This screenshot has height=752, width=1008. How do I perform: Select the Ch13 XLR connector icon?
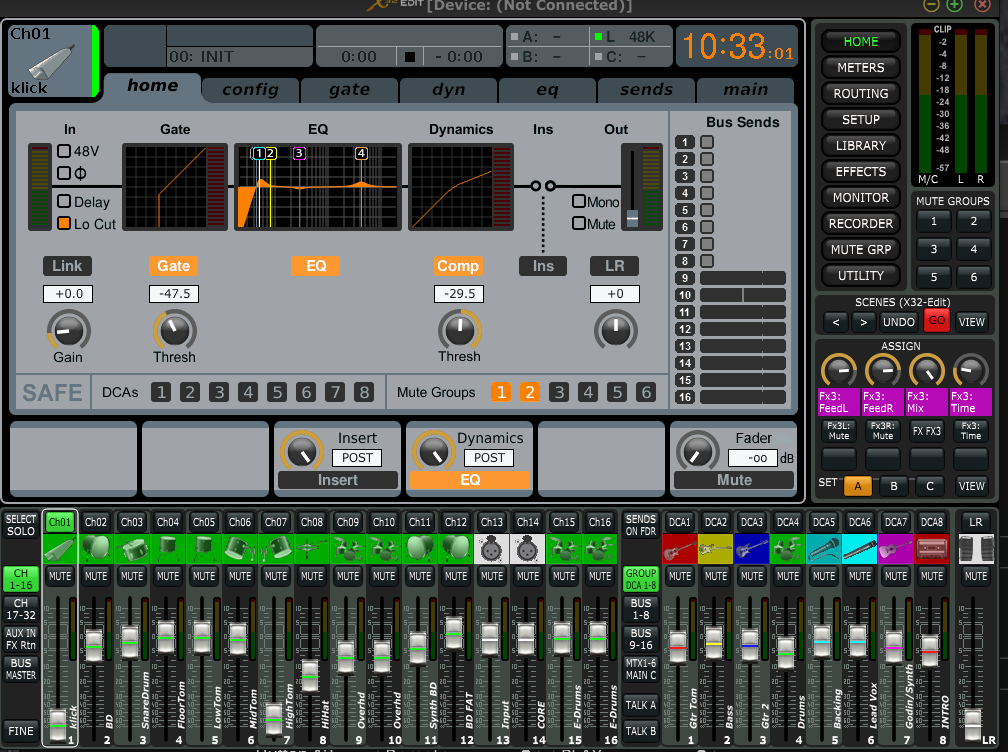(492, 550)
